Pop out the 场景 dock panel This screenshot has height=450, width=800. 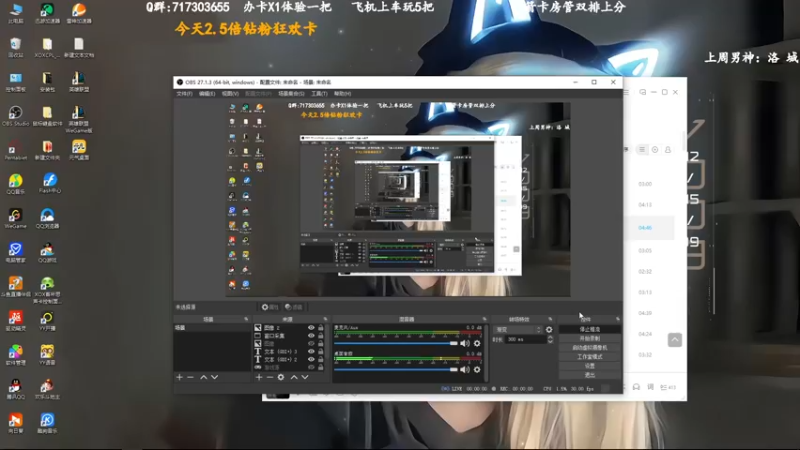point(246,319)
